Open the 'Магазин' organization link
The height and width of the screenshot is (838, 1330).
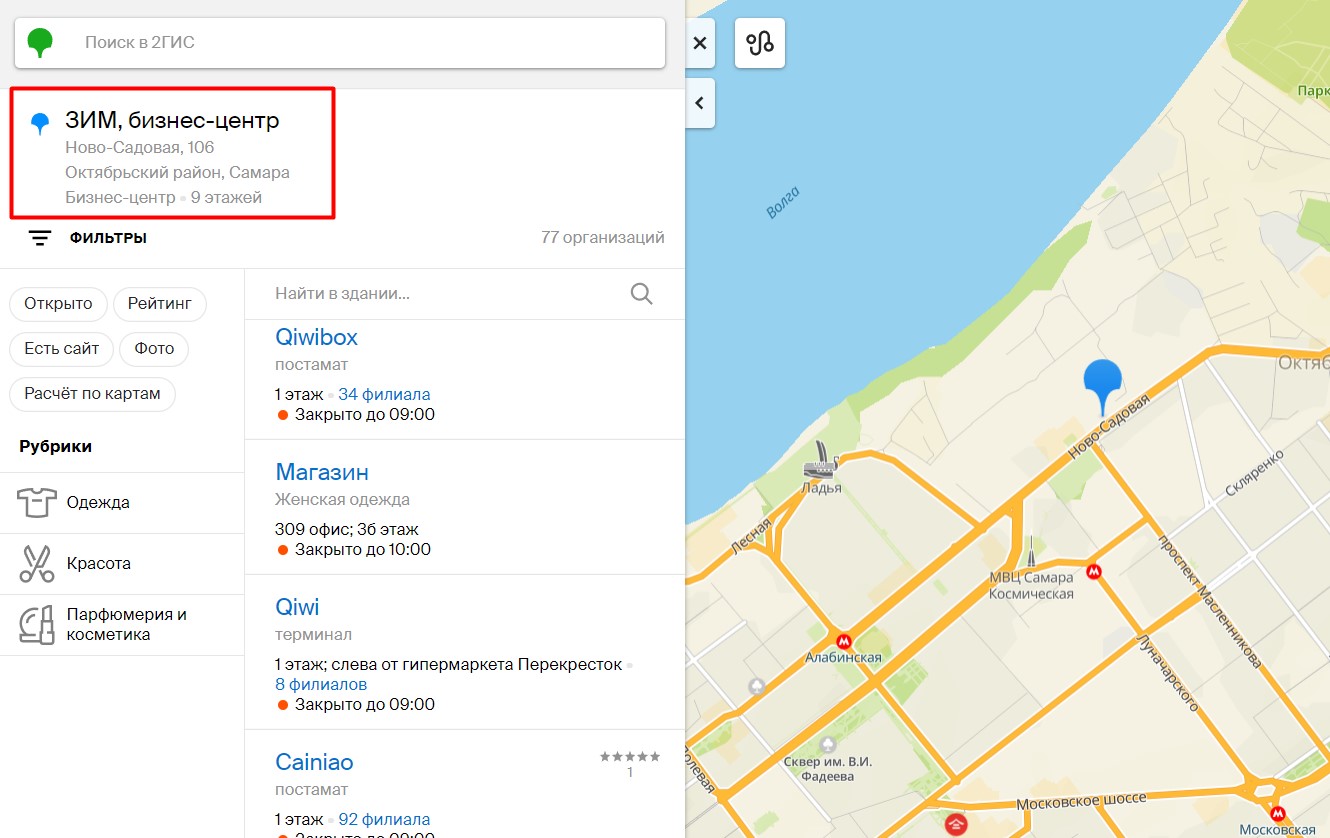coord(322,472)
